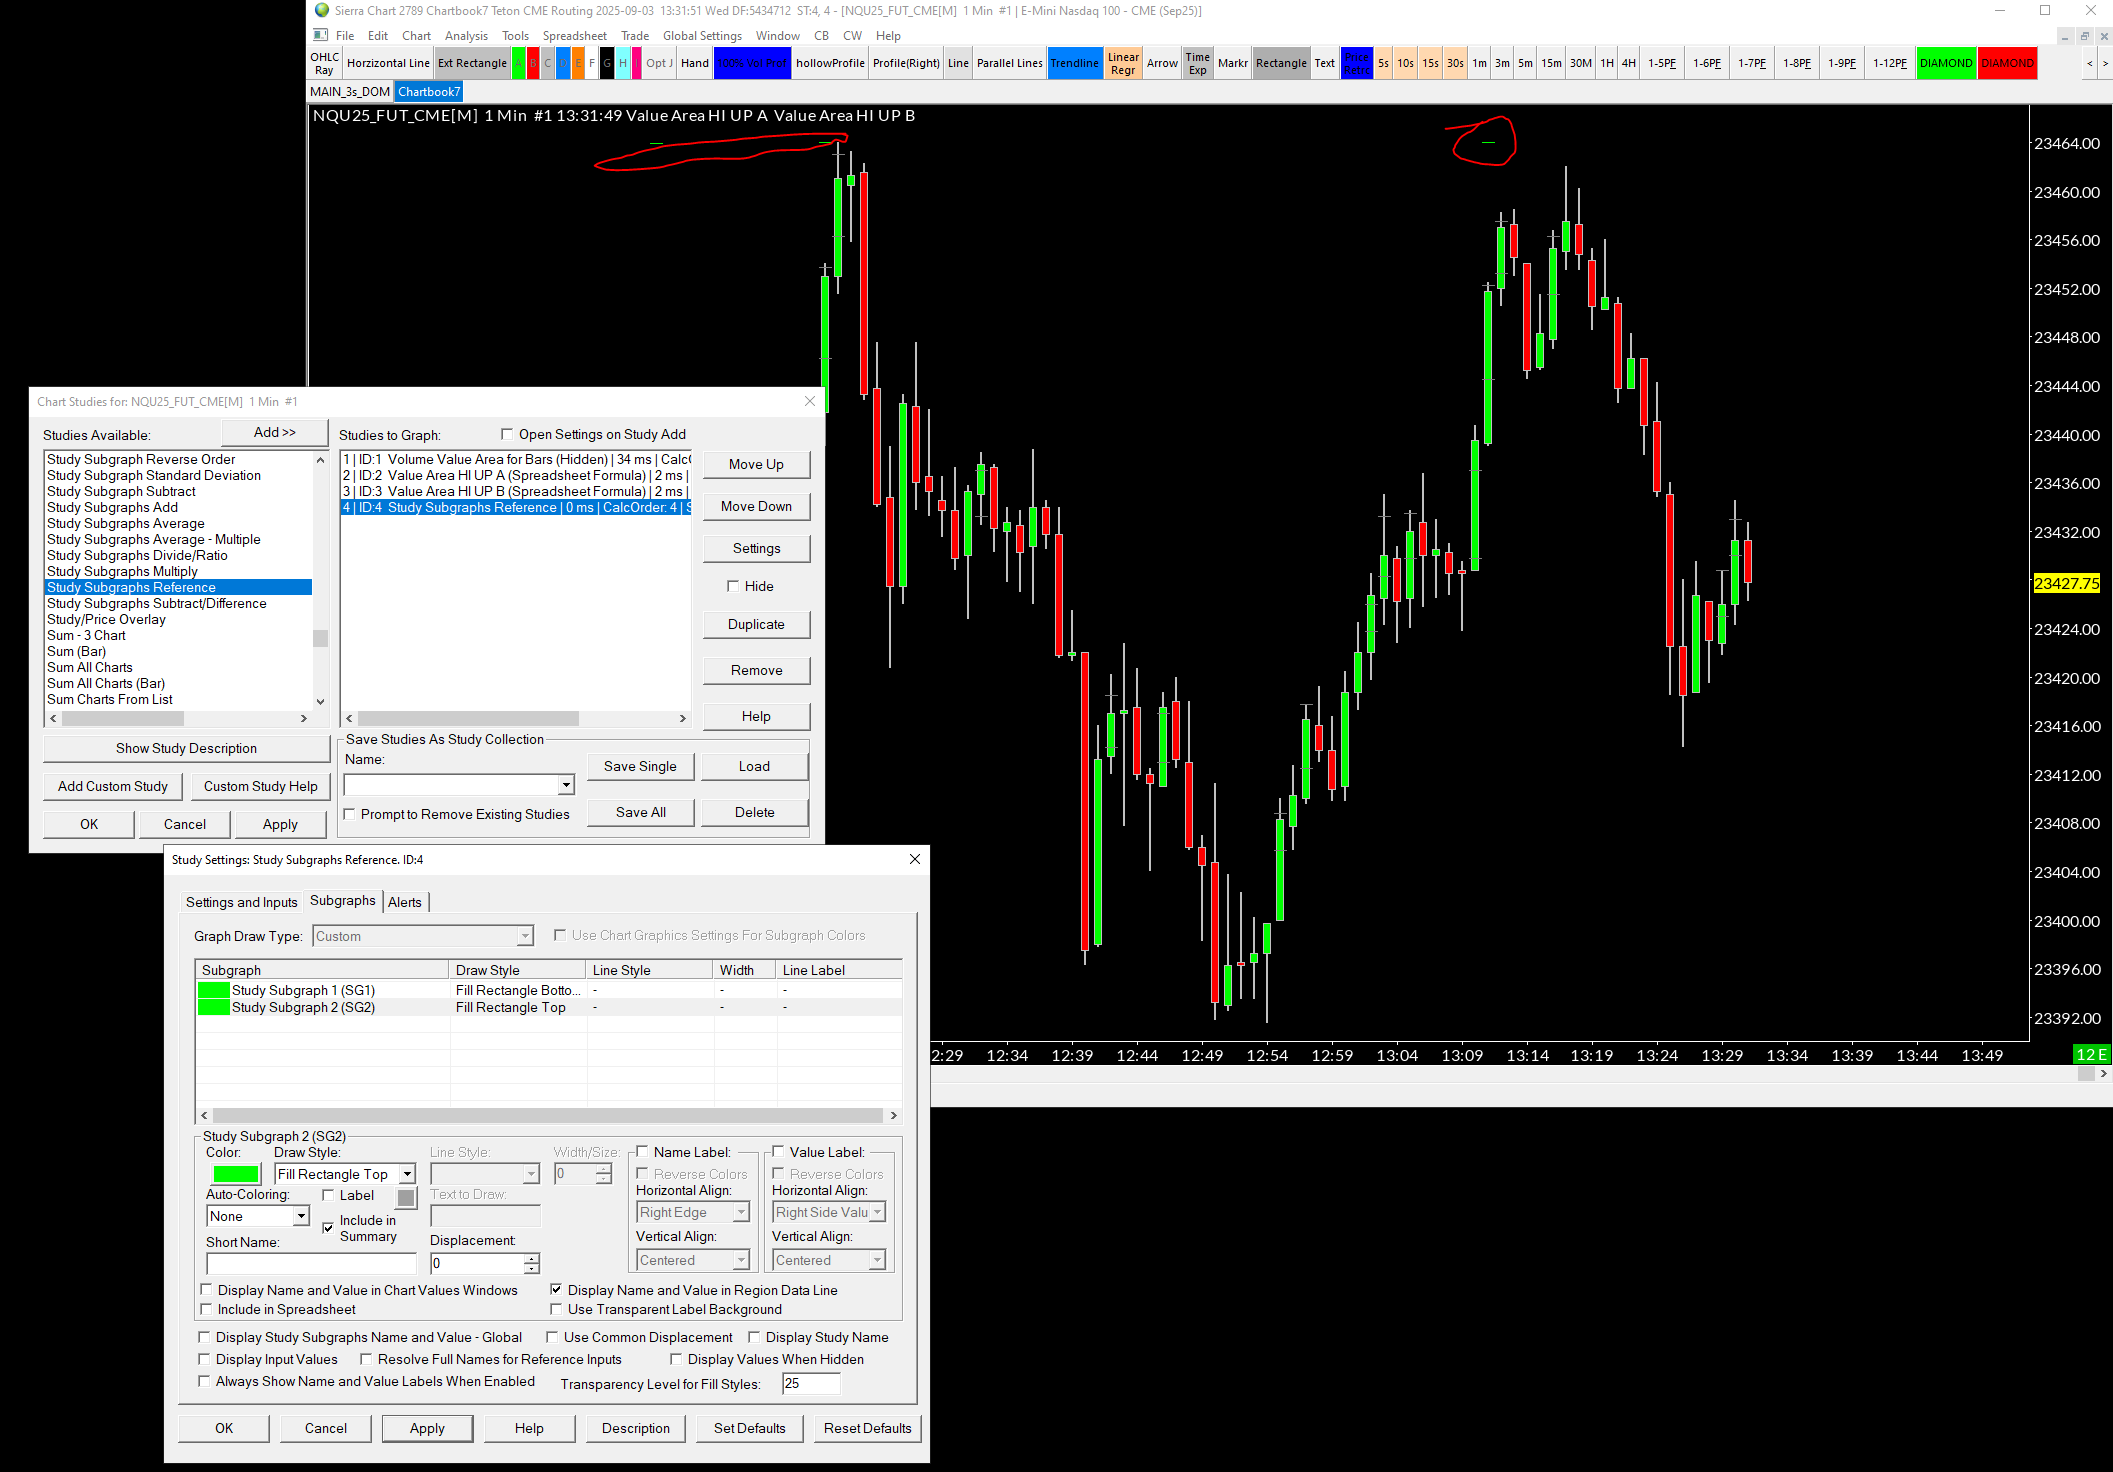Toggle Include in Summary checkbox
Image resolution: width=2113 pixels, height=1472 pixels.
pyautogui.click(x=328, y=1227)
